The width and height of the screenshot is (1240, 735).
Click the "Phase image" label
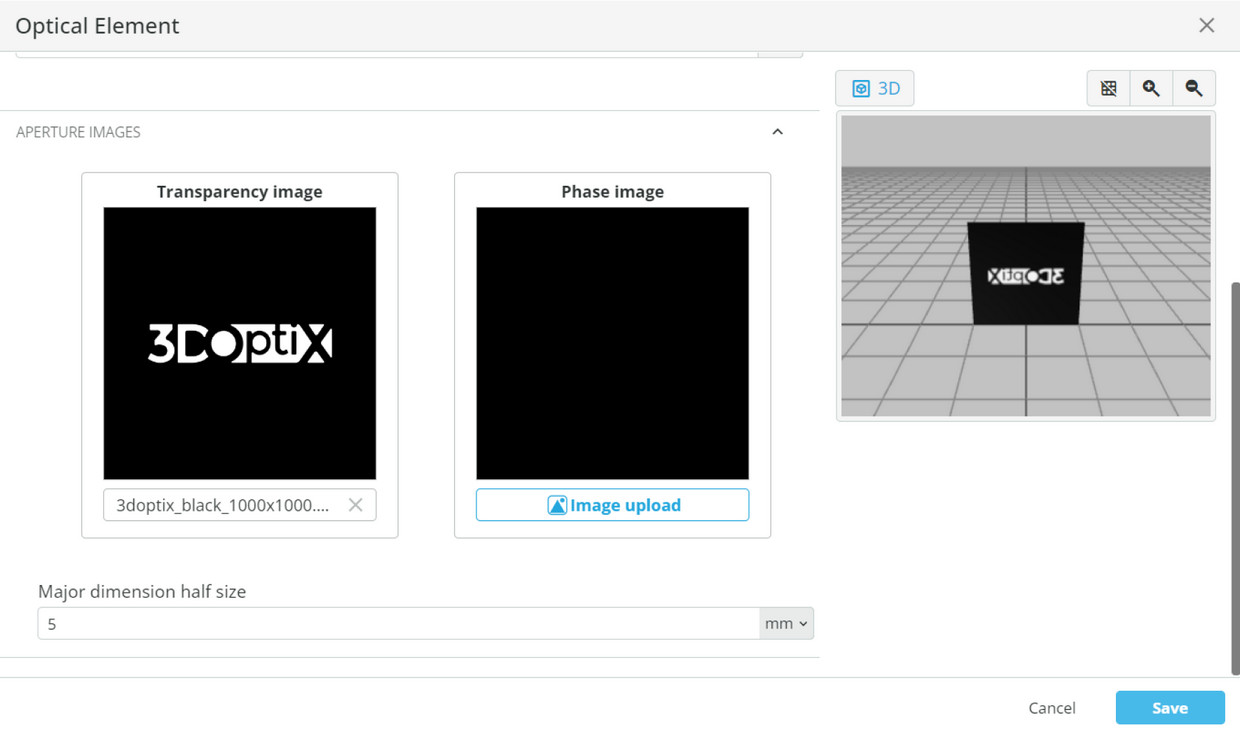612,191
